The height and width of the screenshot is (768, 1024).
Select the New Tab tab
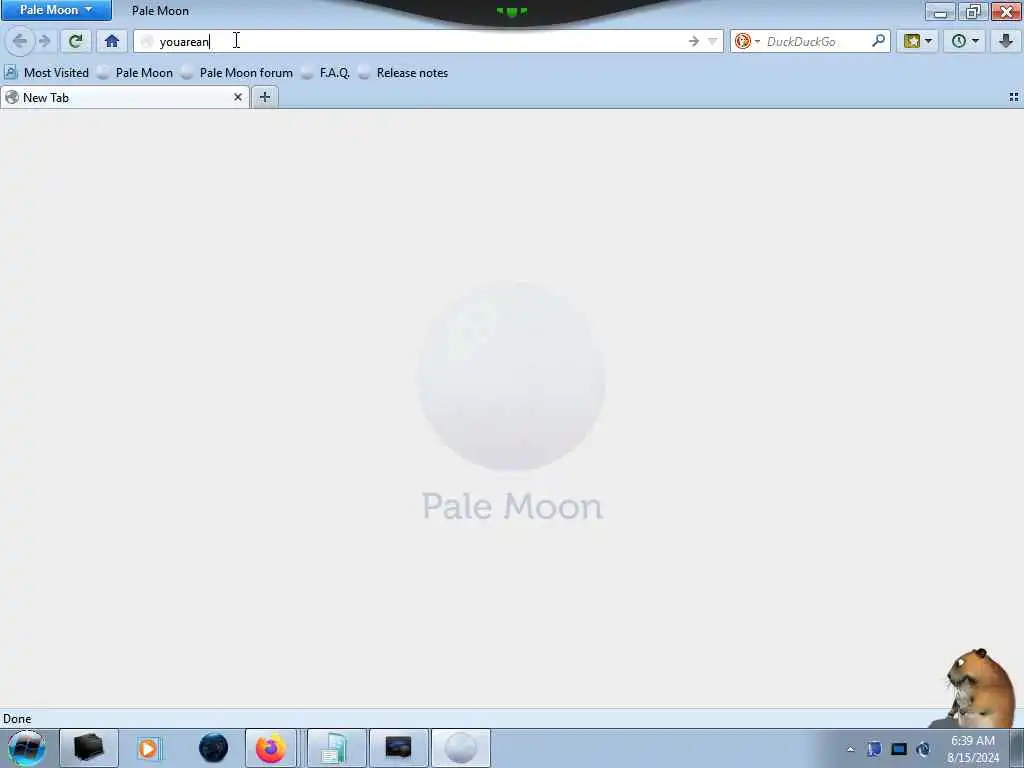click(x=124, y=97)
